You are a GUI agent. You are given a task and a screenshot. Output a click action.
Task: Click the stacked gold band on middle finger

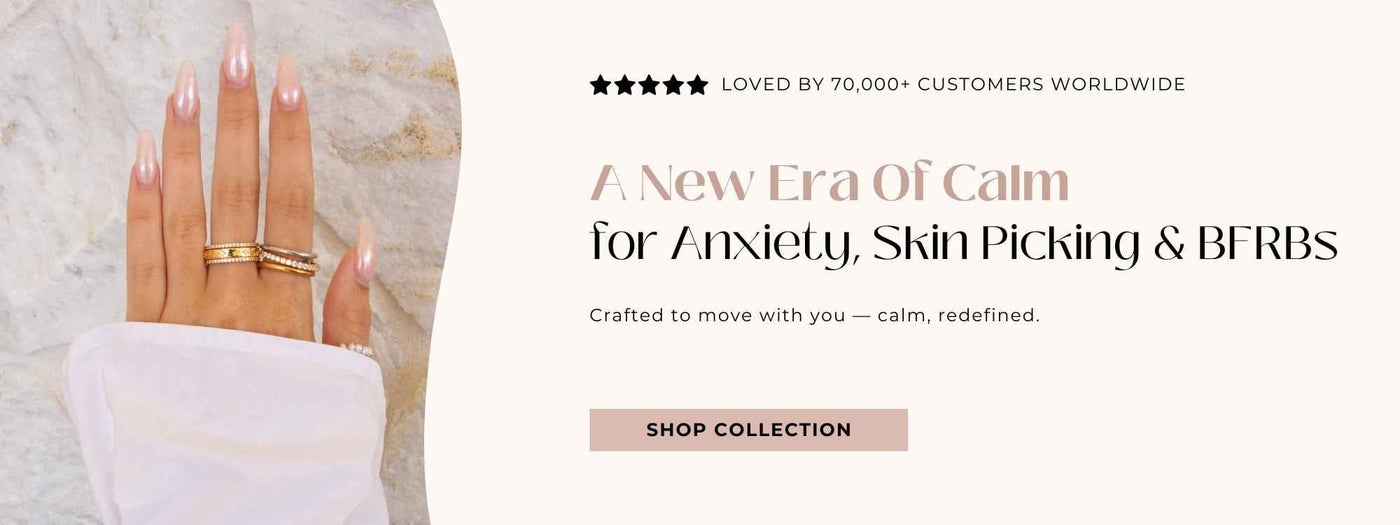coord(232,254)
